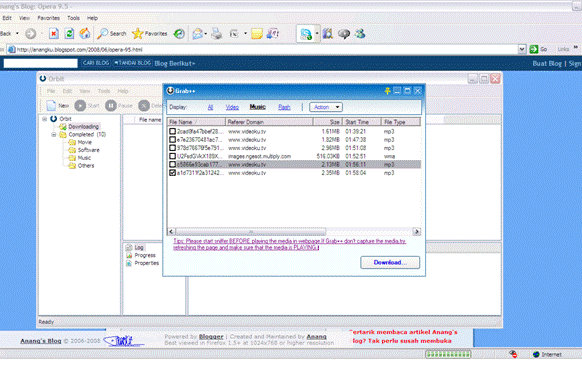Click the Go button beside address bar
Viewport: 582px width, 374px height.
pyautogui.click(x=538, y=49)
